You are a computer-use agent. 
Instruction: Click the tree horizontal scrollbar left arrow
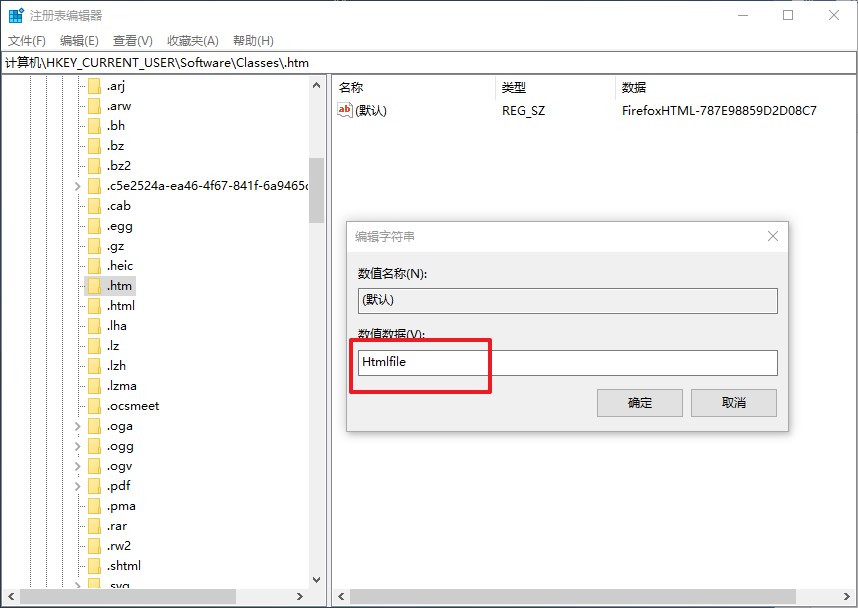tap(11, 597)
